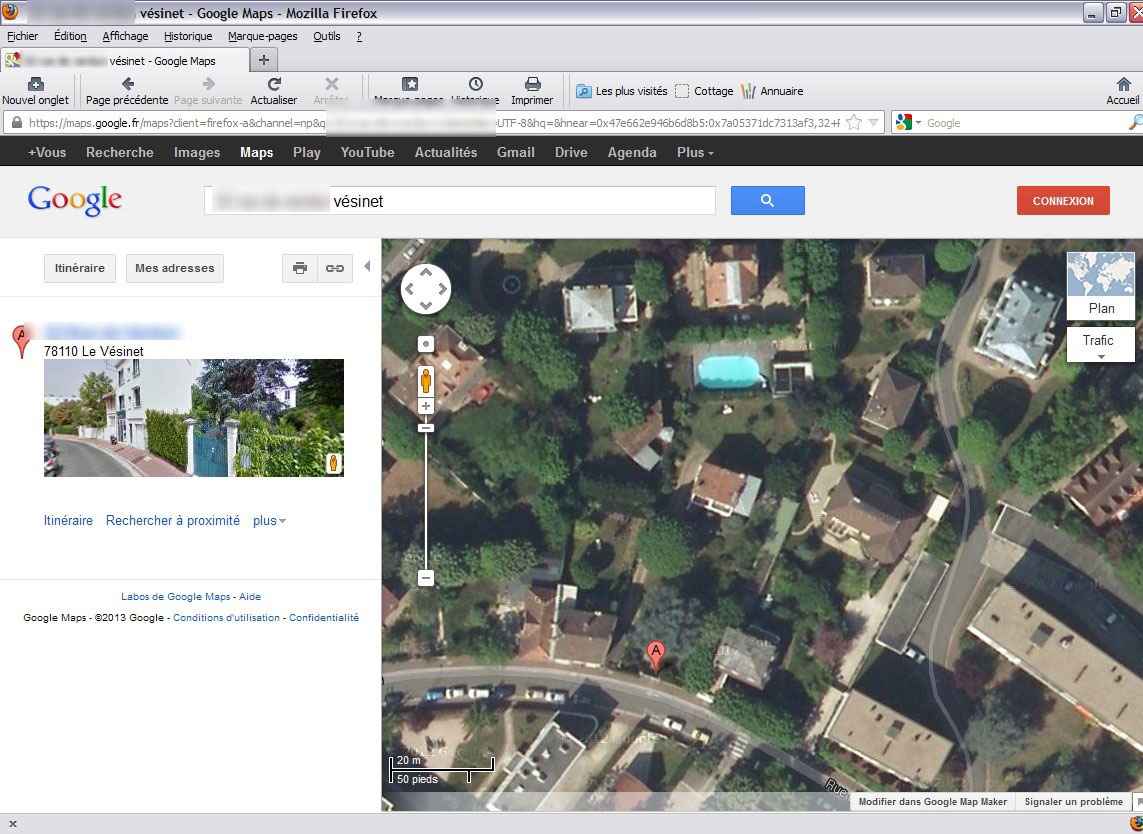Go back with Page précédente

[127, 91]
